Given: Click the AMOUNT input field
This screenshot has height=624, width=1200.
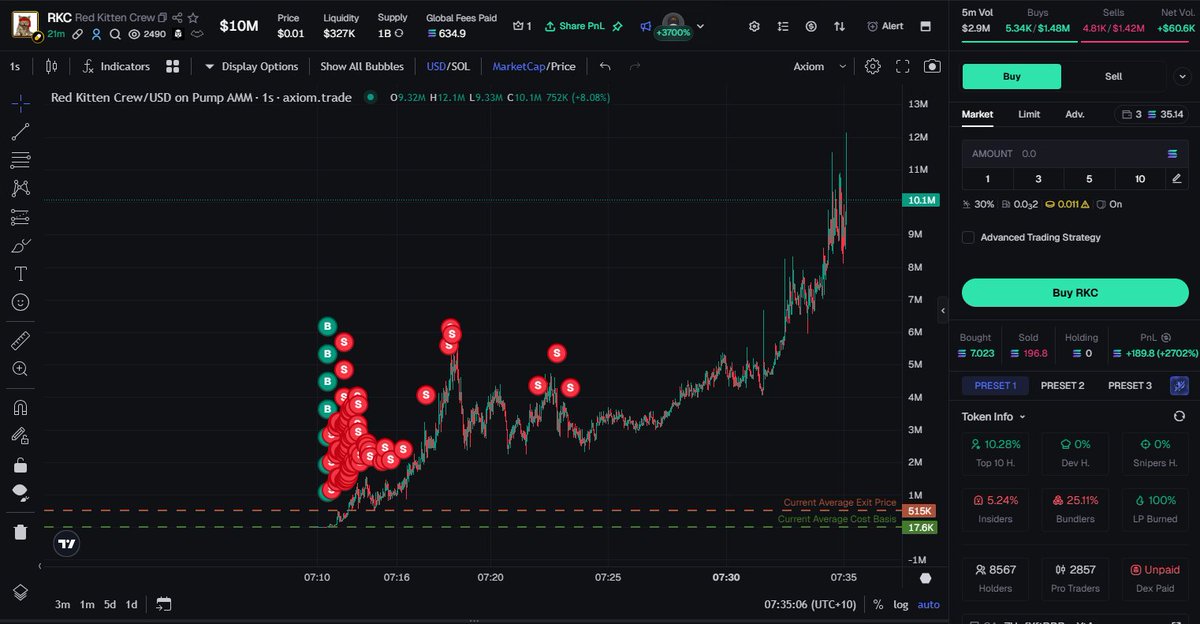Looking at the screenshot, I should tap(1075, 153).
